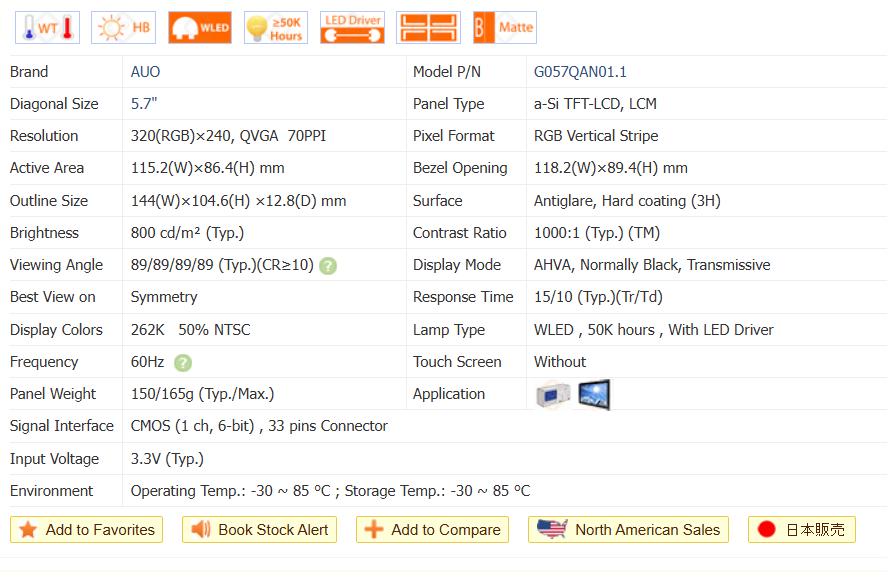The image size is (887, 572).
Task: Select the orange WLED backlight icon
Action: [200, 28]
